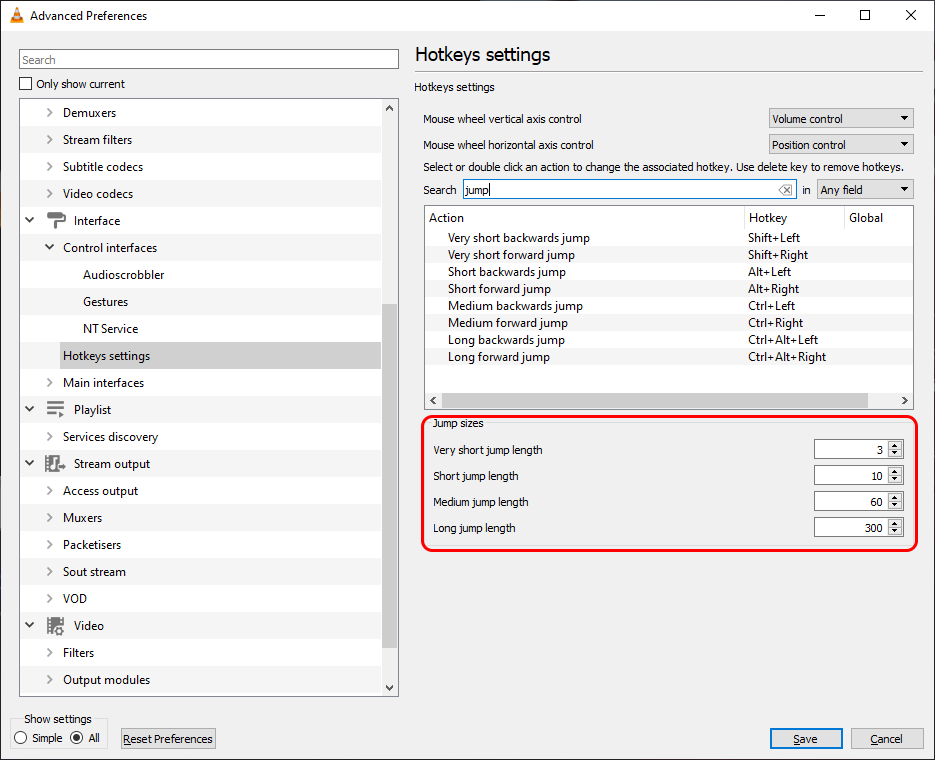Expand the Output modules node

(x=49, y=680)
